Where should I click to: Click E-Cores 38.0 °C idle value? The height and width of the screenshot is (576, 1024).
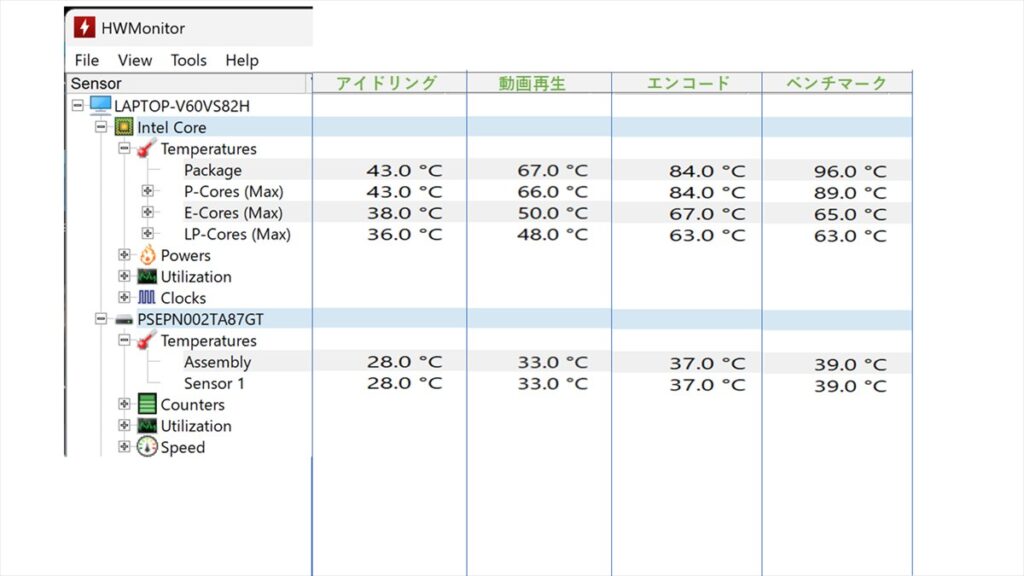pyautogui.click(x=404, y=214)
